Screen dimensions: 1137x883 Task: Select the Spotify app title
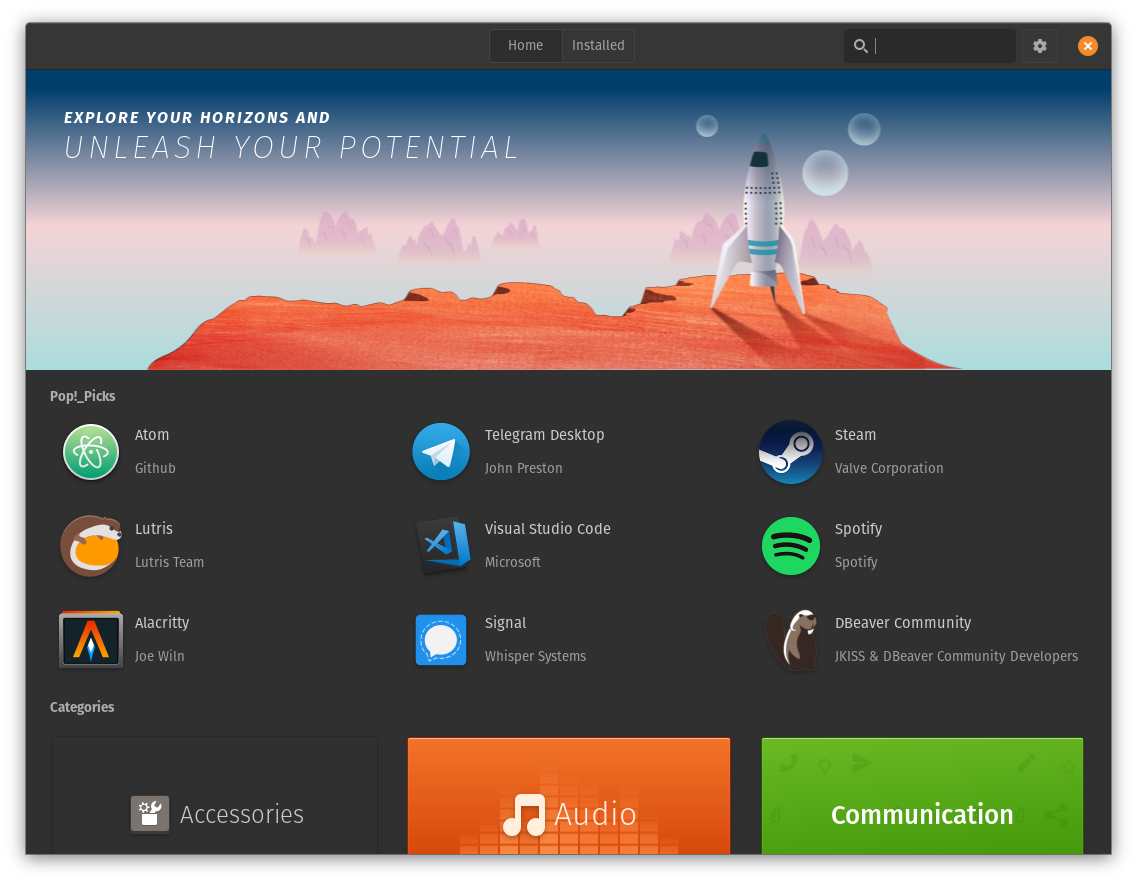coord(858,529)
